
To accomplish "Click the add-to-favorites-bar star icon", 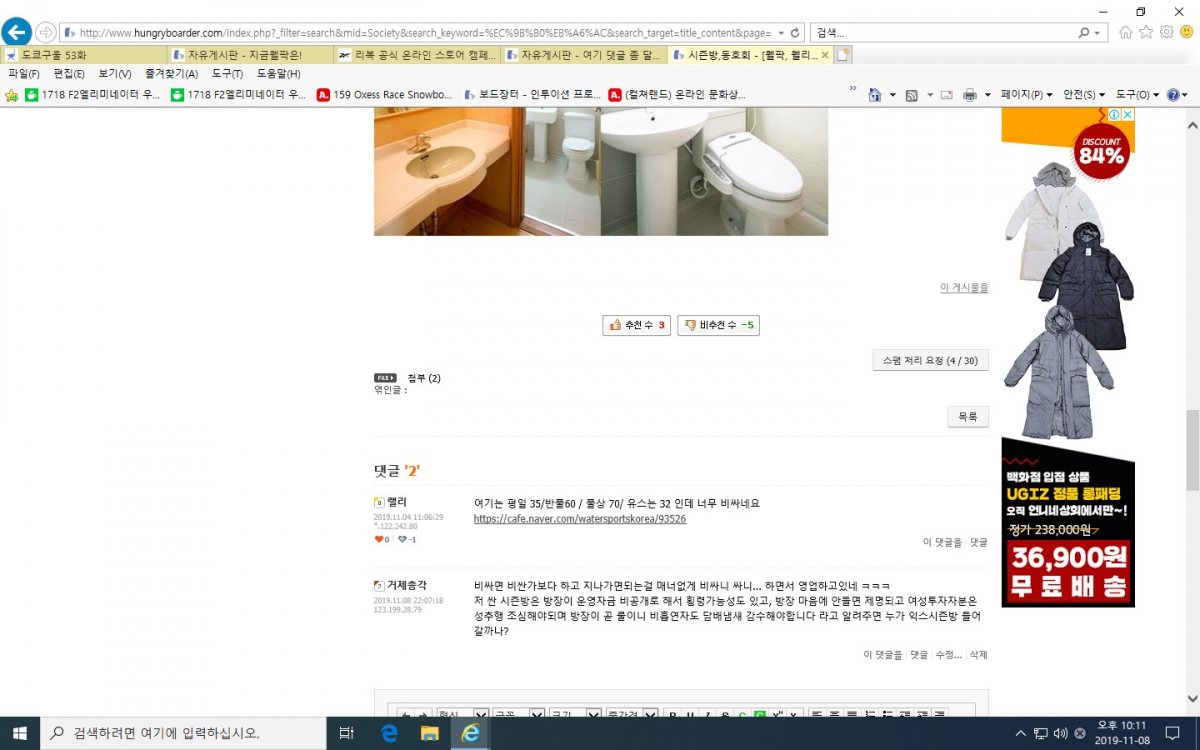I will point(12,95).
